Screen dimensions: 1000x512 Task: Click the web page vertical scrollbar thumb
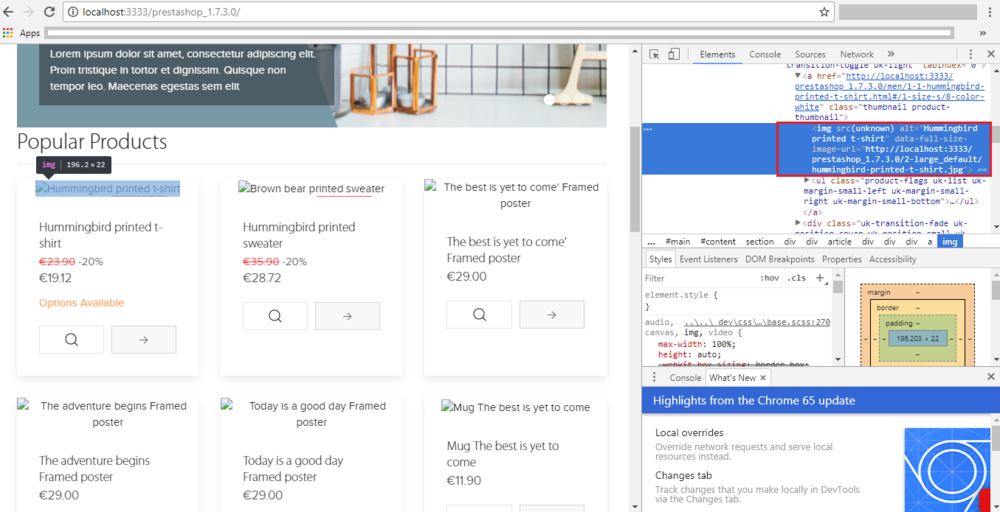click(x=635, y=179)
